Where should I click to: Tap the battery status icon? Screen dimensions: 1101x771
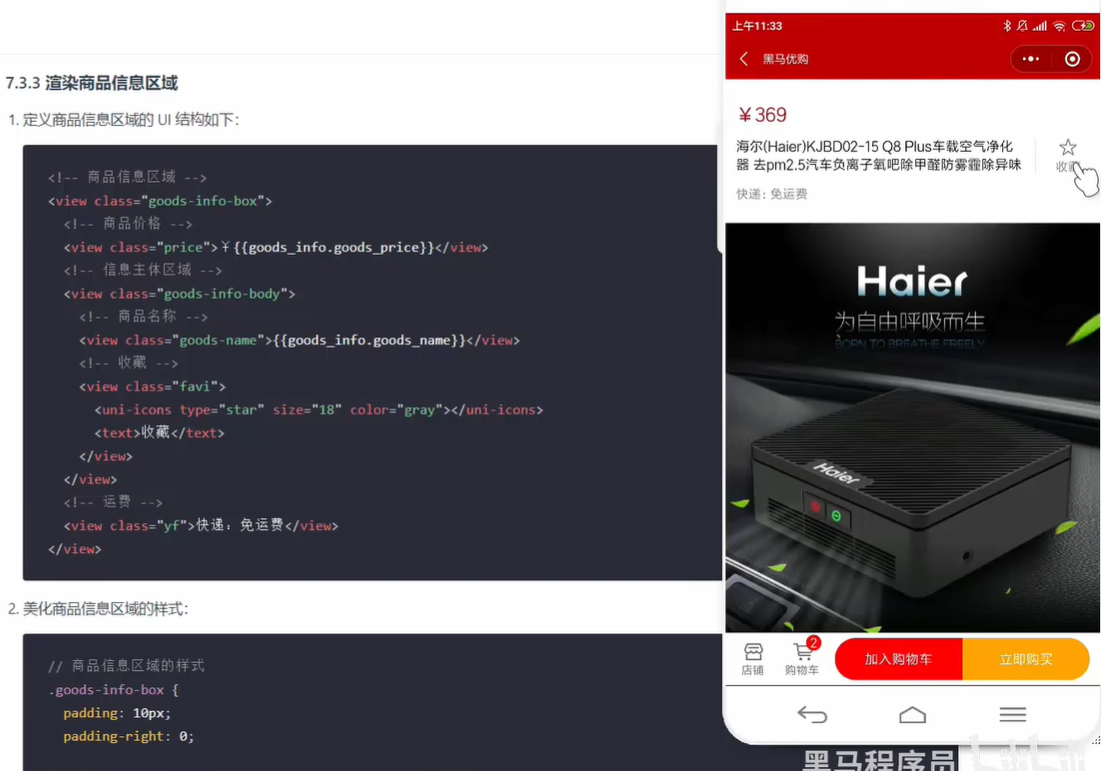tap(1083, 26)
